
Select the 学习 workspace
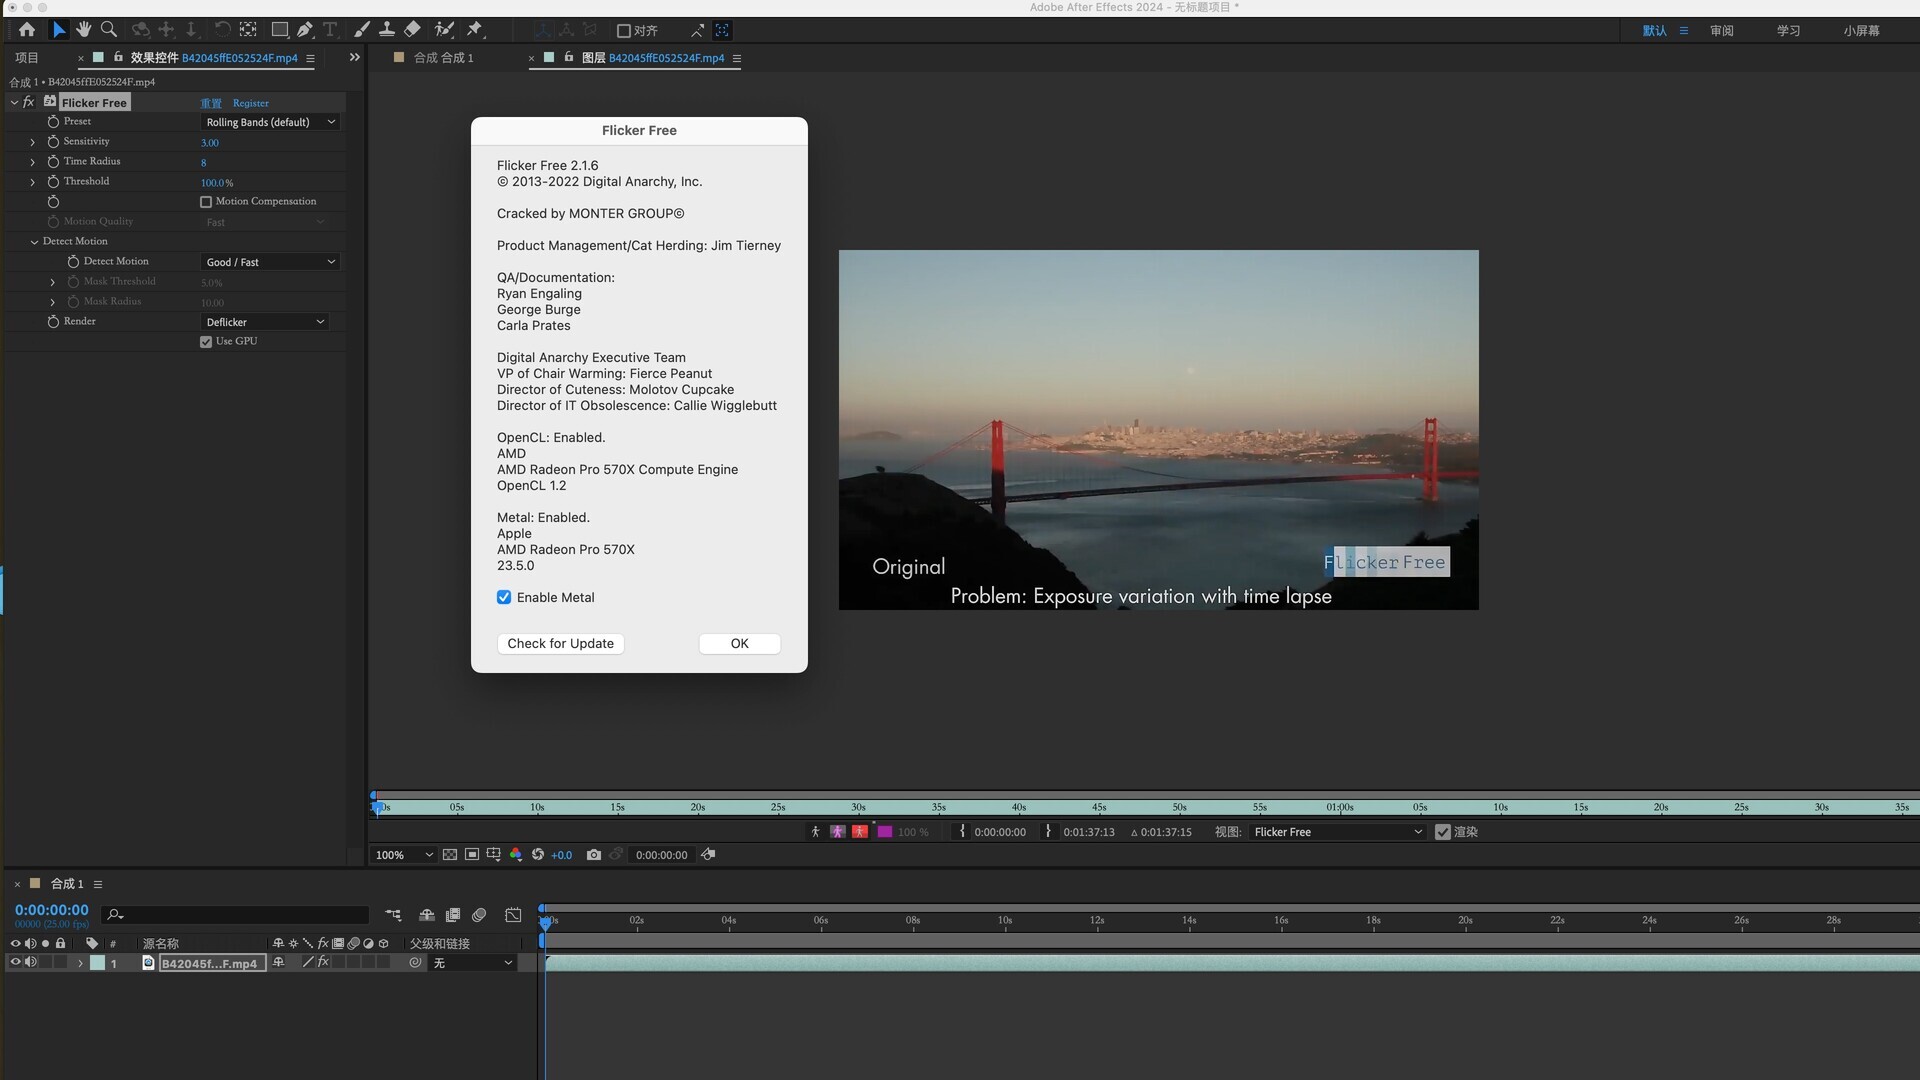[x=1788, y=31]
